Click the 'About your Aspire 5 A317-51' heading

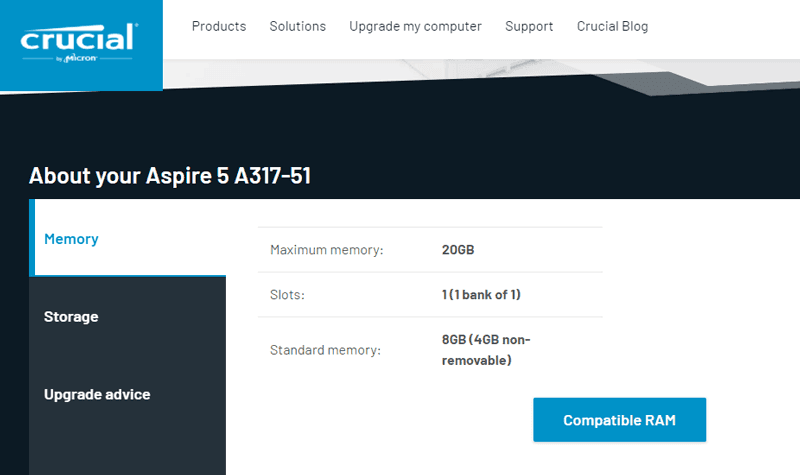point(170,176)
